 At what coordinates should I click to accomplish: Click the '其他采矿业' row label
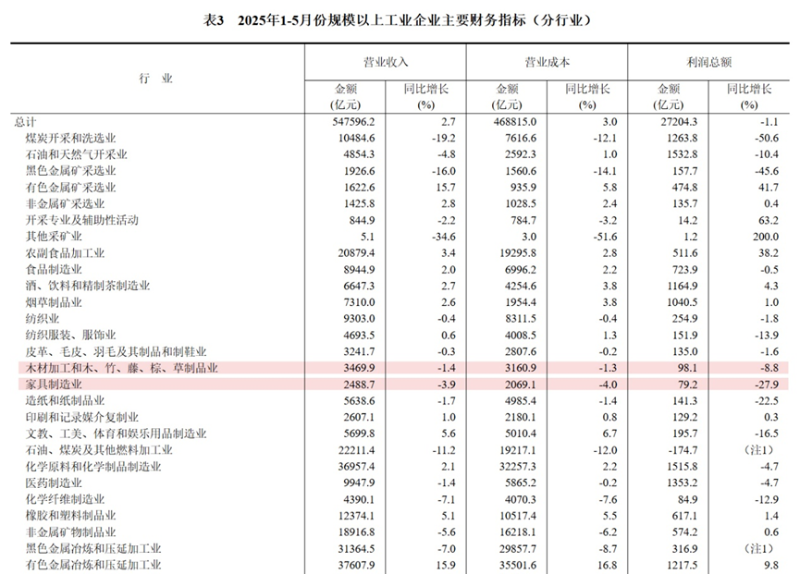(54, 236)
